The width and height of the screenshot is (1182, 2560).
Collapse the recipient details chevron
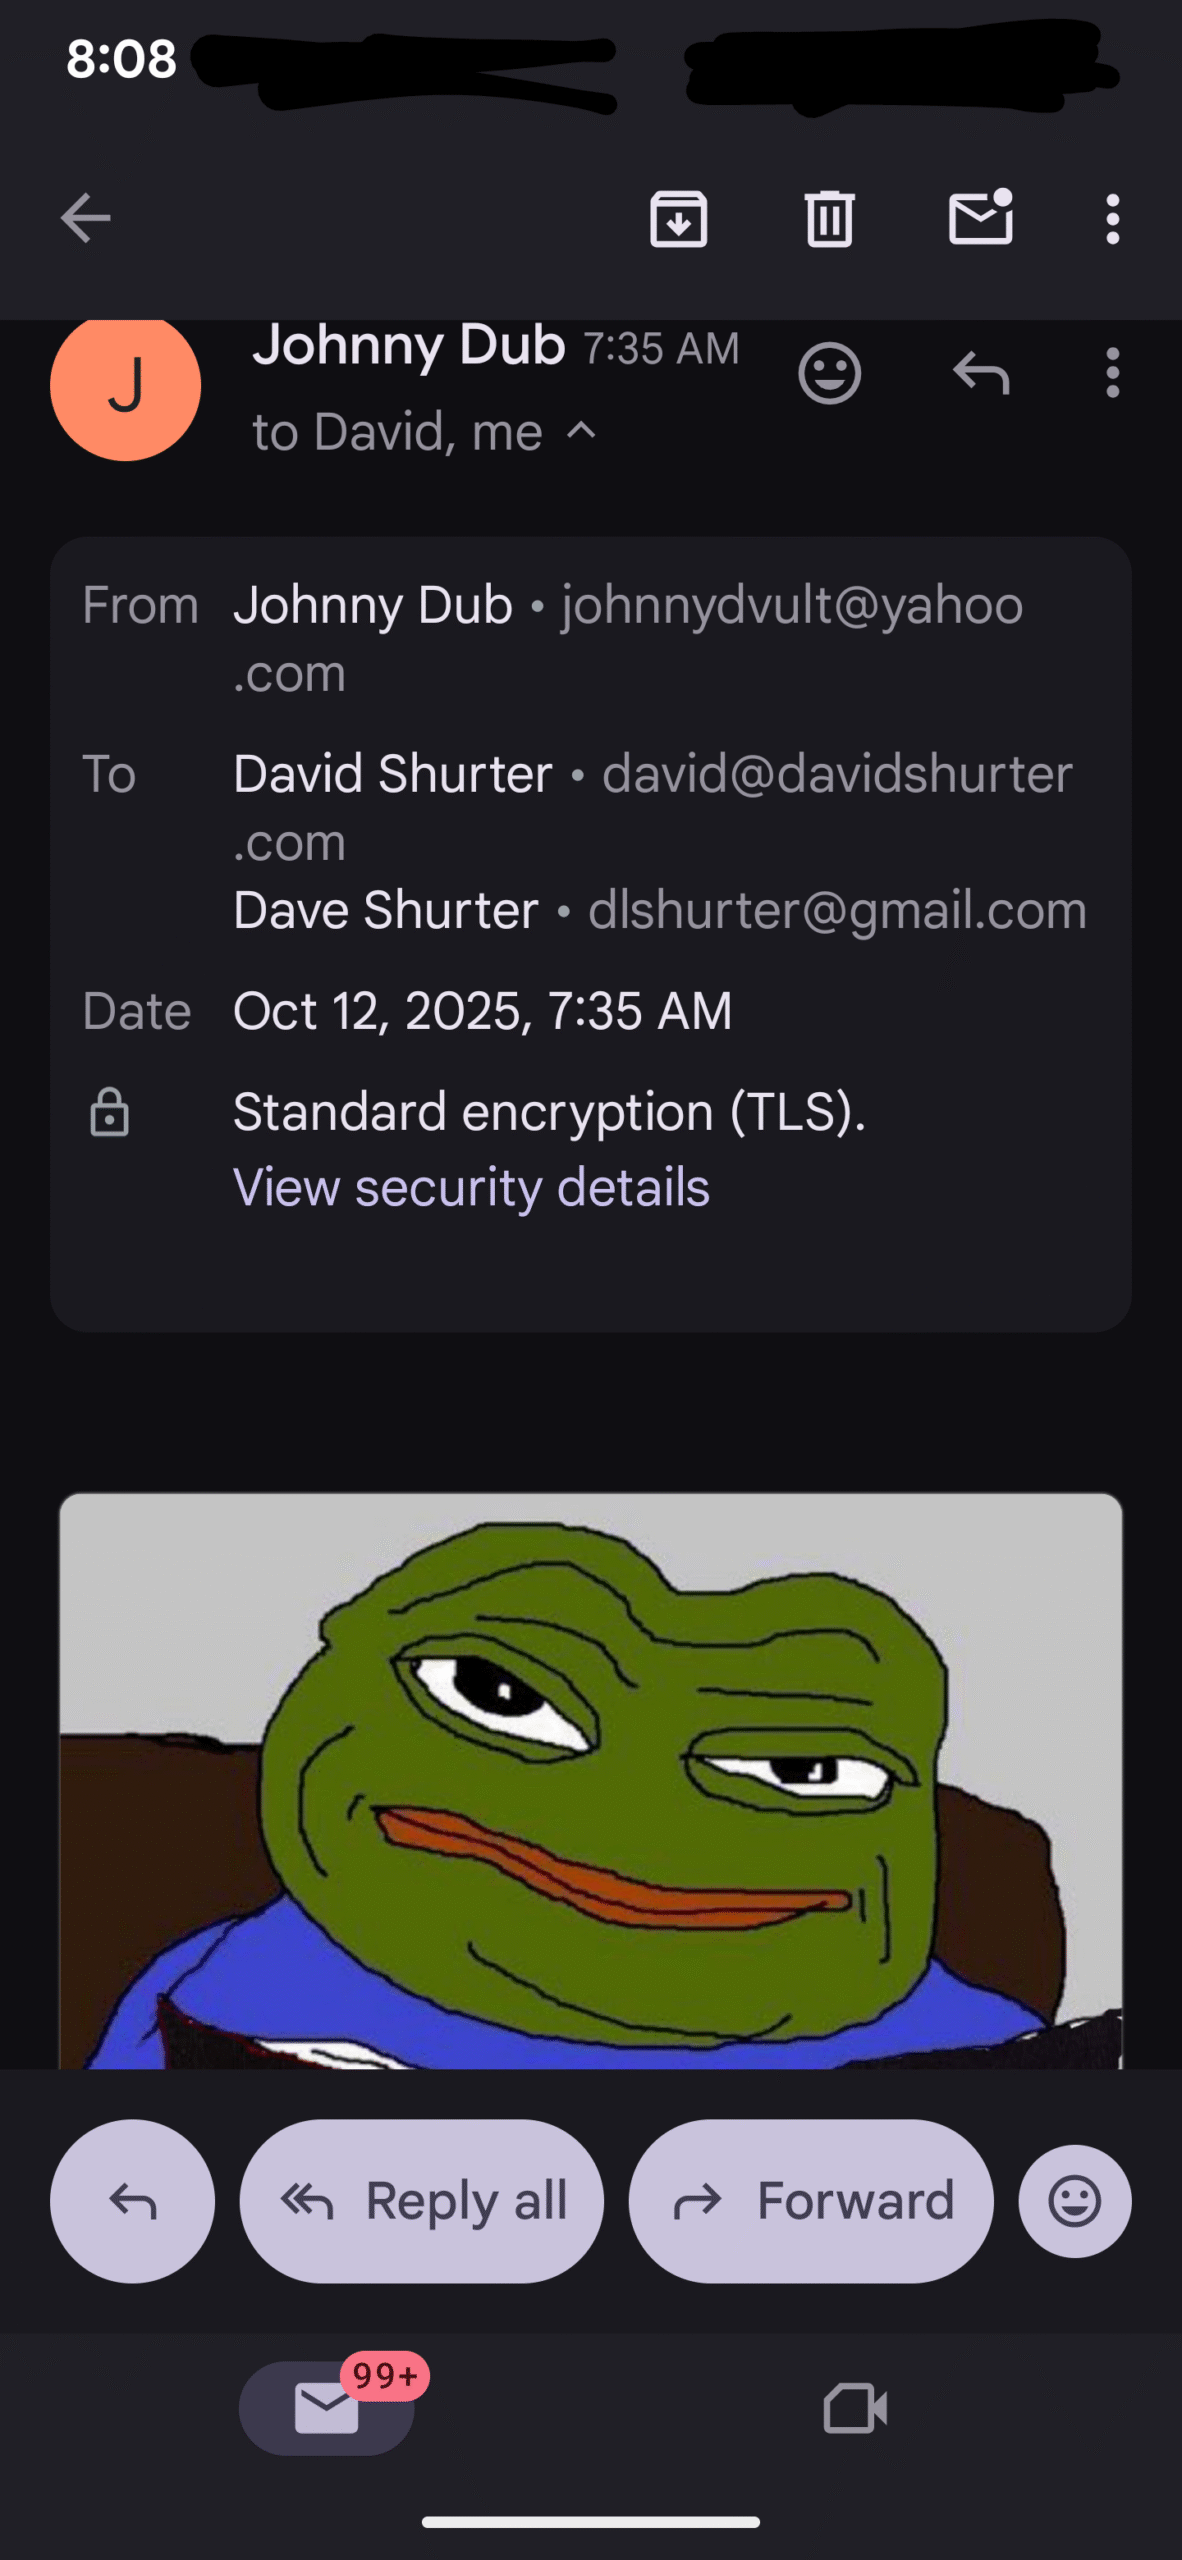[581, 431]
